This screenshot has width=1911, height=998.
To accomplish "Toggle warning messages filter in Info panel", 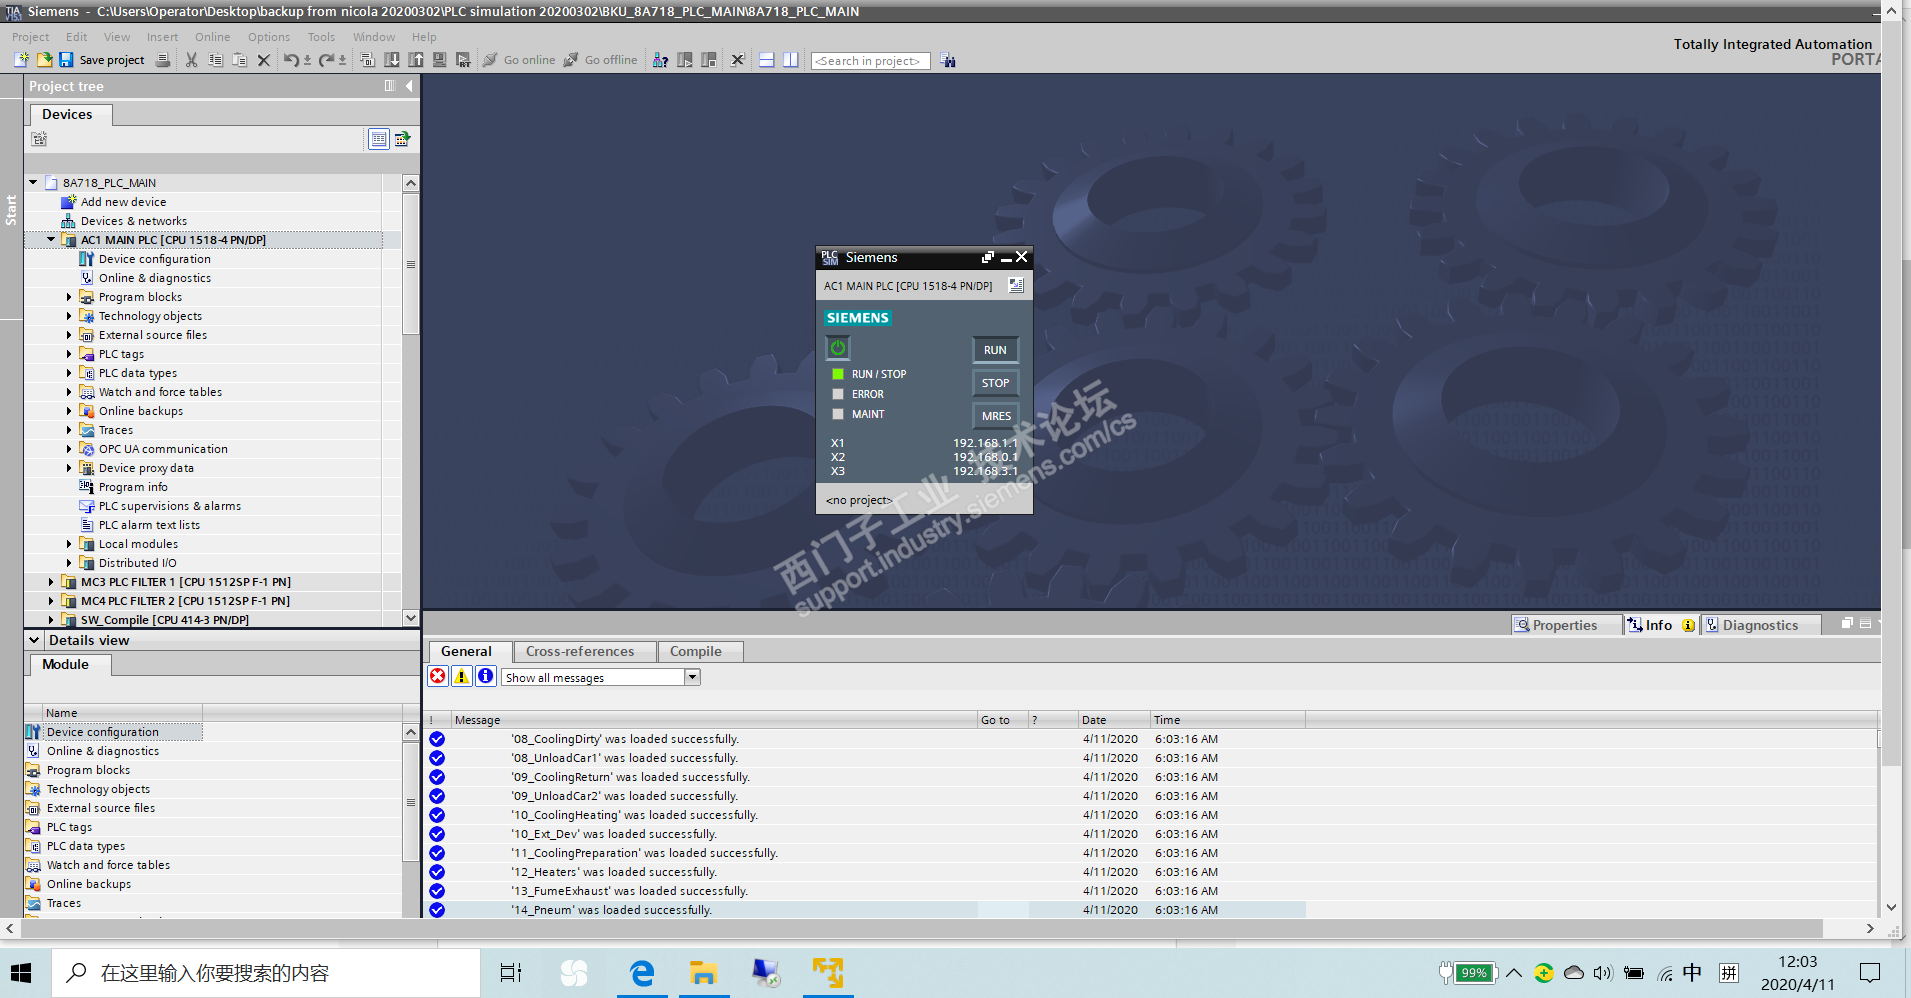I will tap(462, 677).
